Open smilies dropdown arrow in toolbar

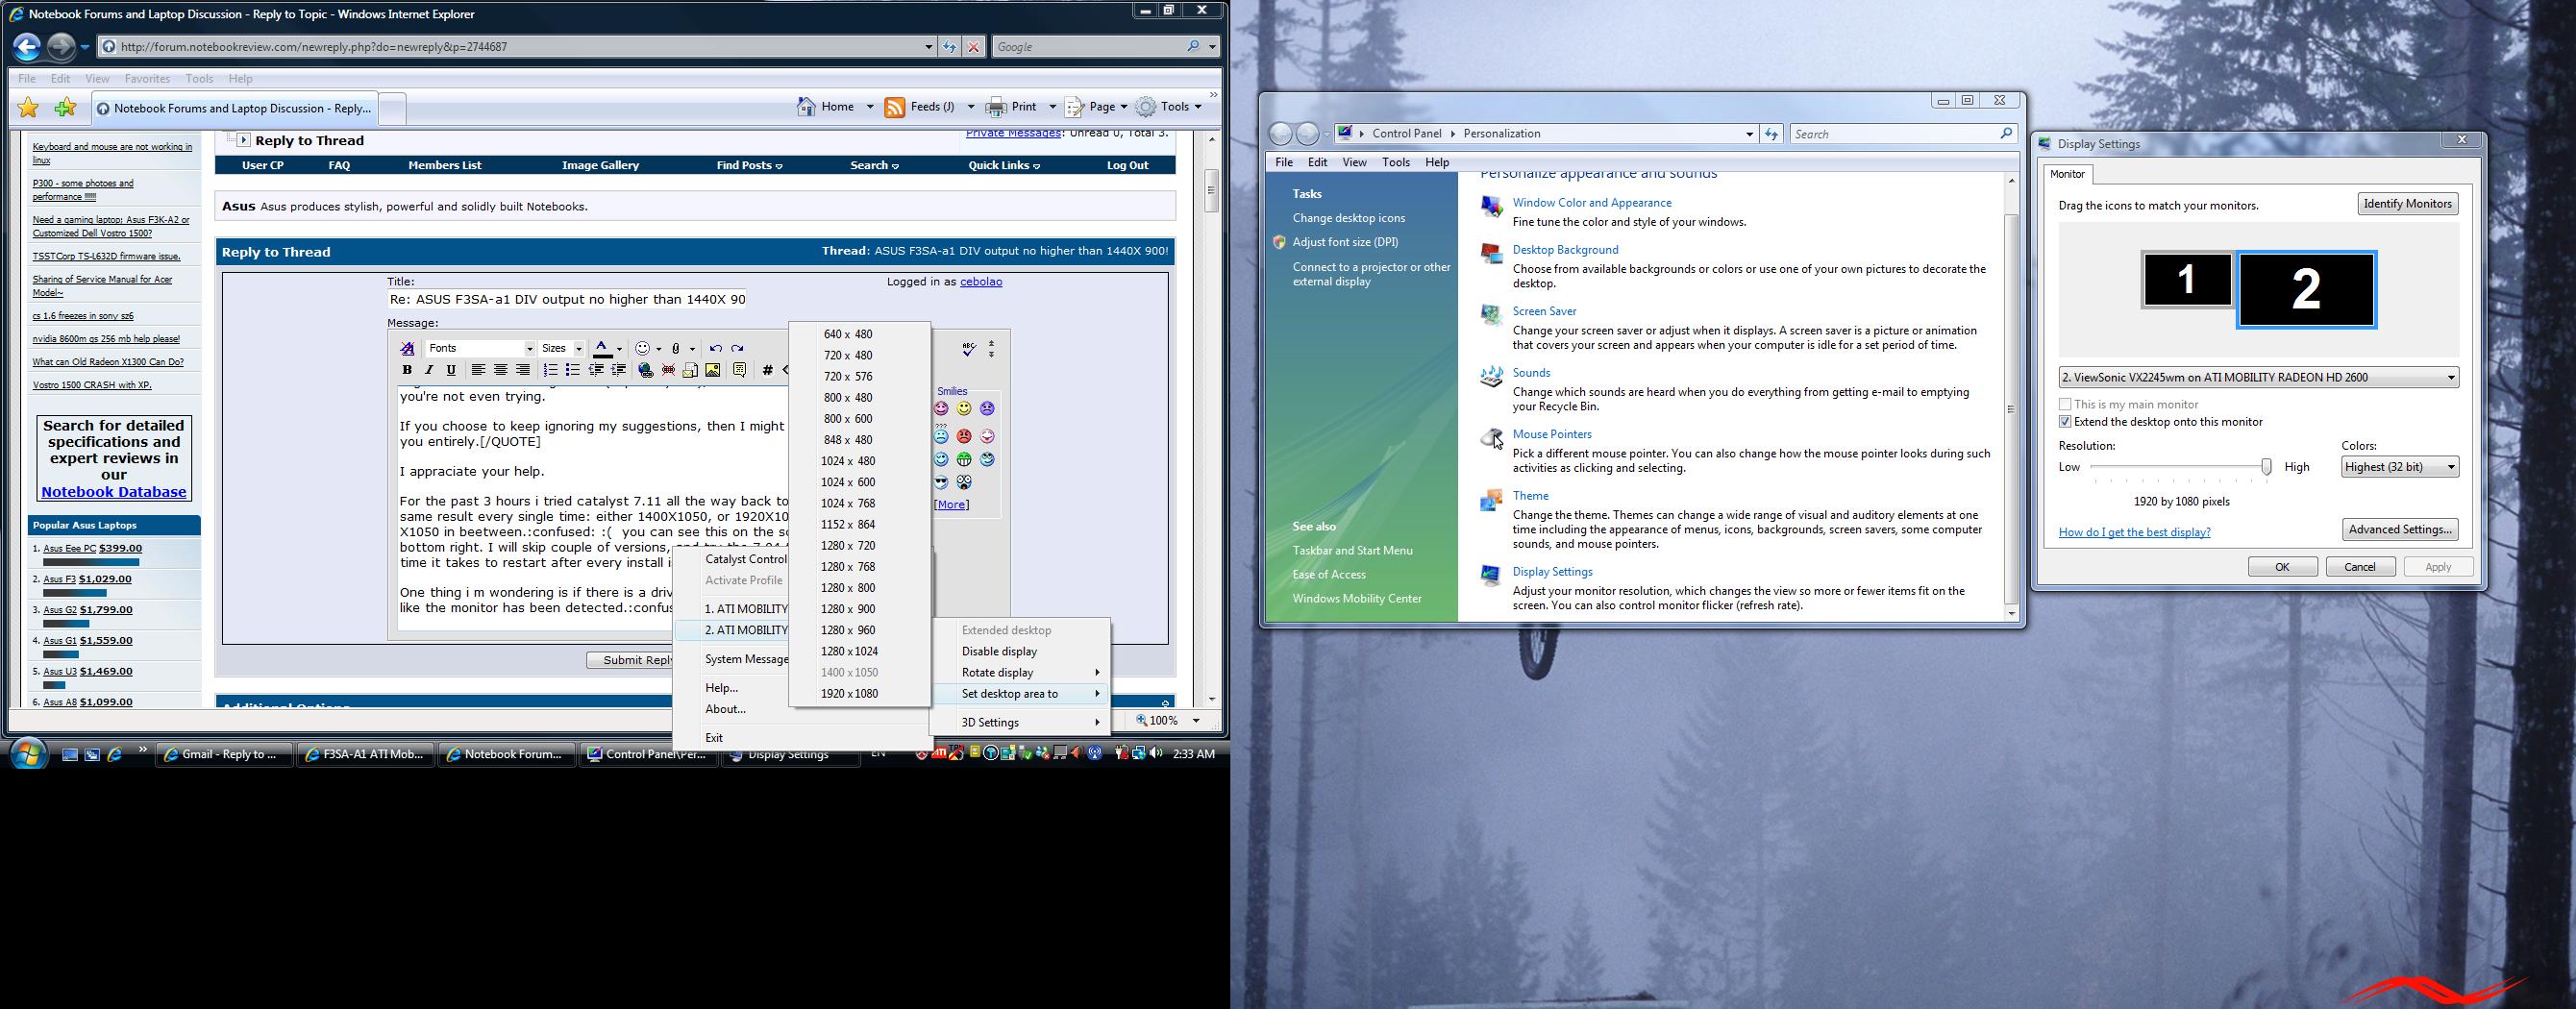(x=659, y=349)
